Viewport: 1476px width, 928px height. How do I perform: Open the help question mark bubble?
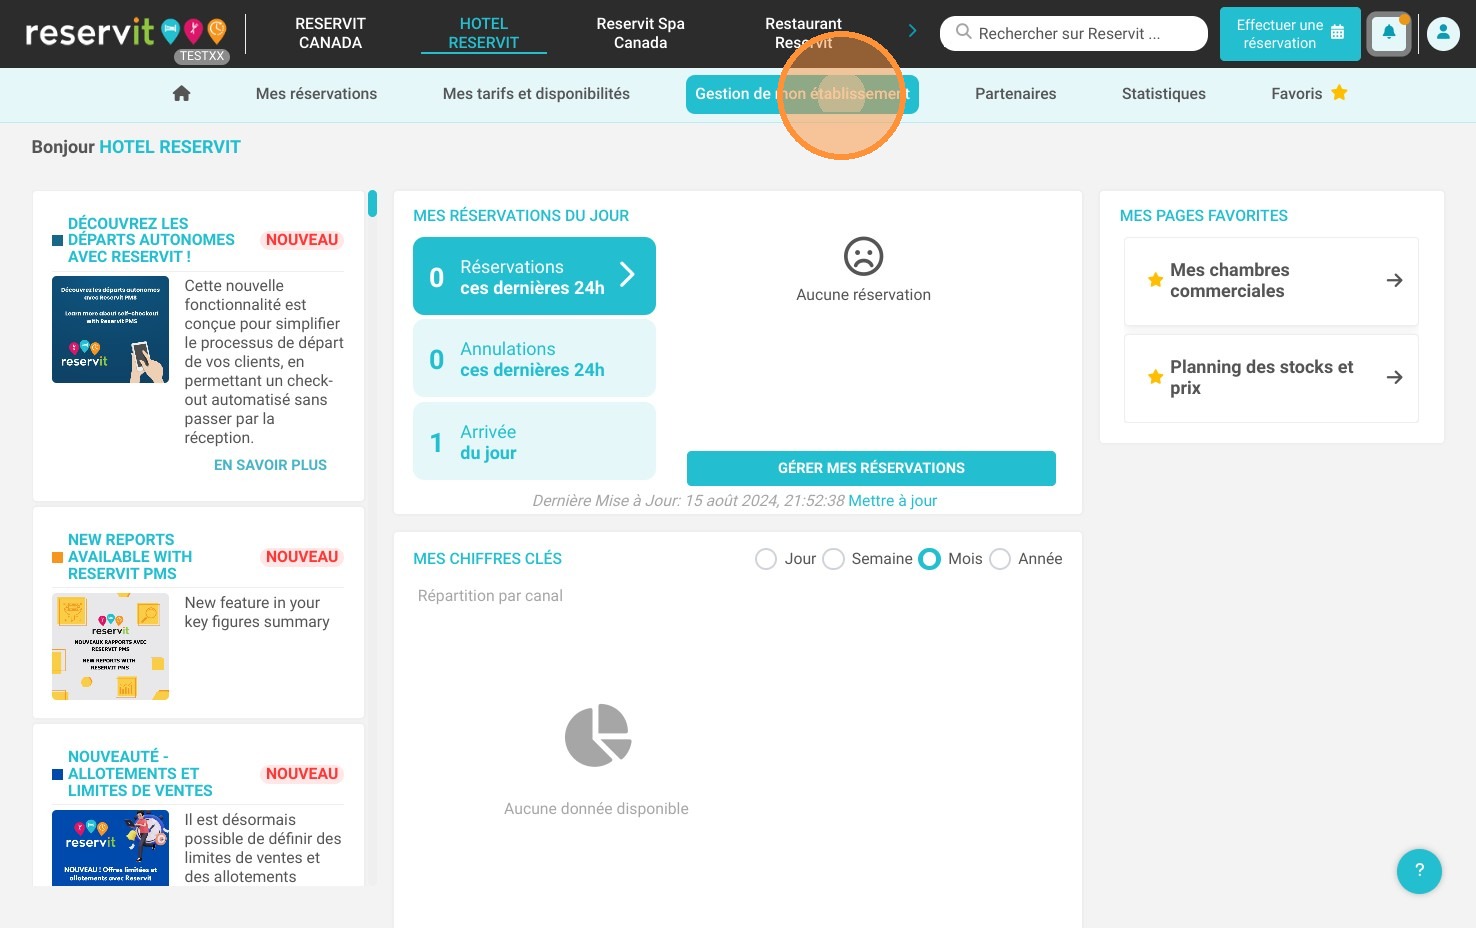(1419, 871)
